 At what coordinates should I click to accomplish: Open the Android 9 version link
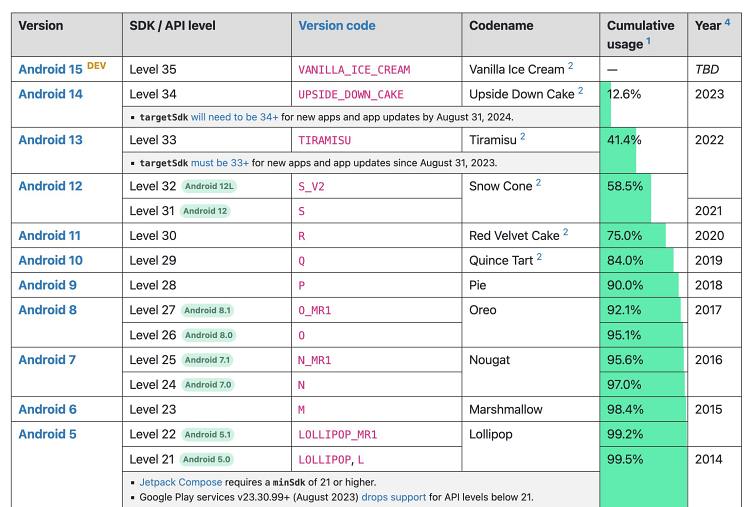[47, 286]
